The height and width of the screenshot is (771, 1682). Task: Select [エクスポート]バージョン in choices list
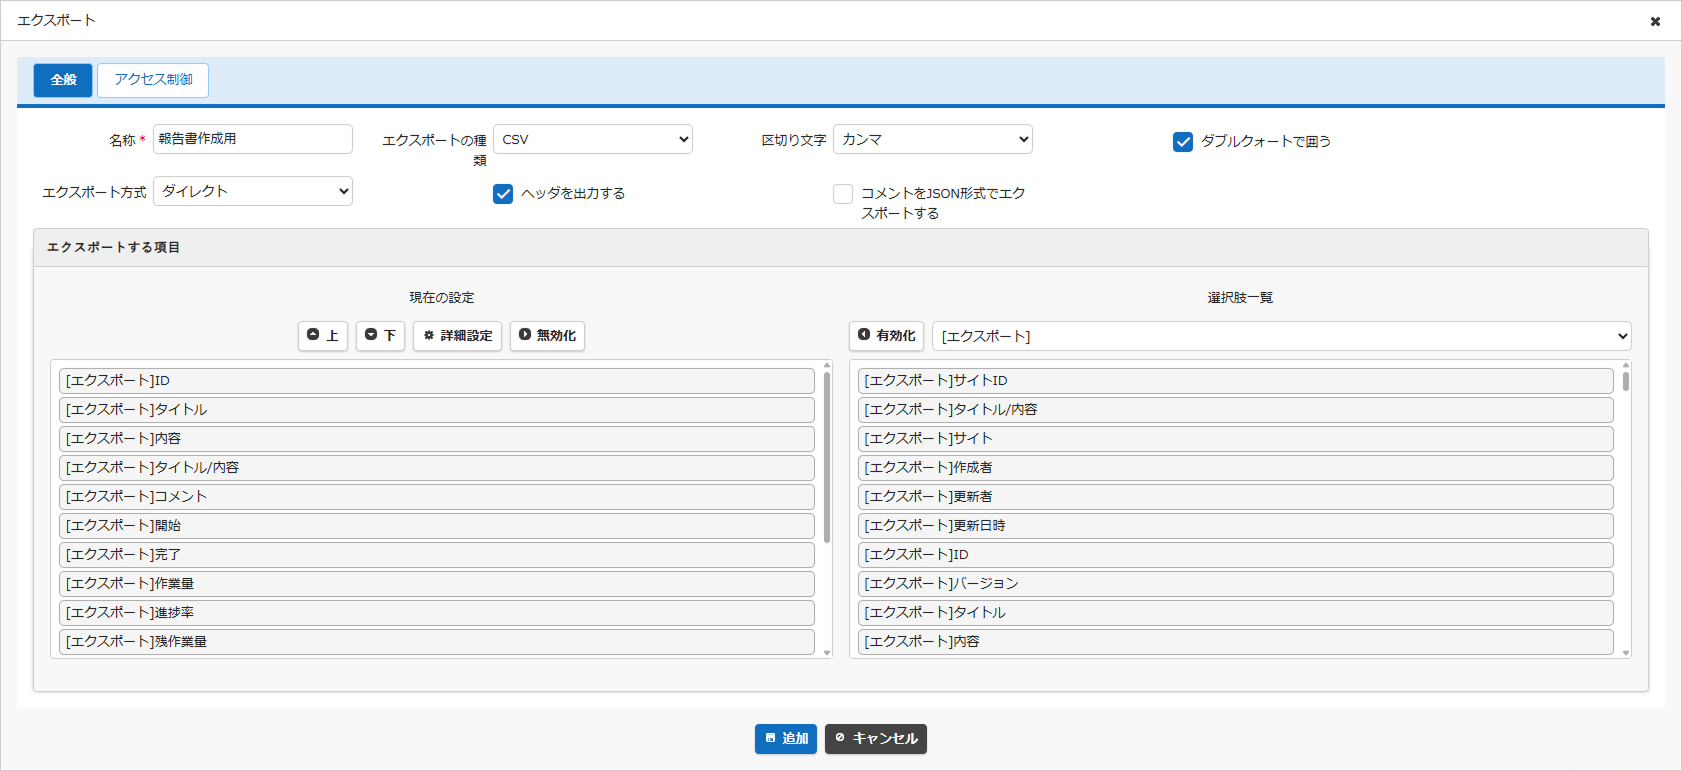tap(1236, 584)
